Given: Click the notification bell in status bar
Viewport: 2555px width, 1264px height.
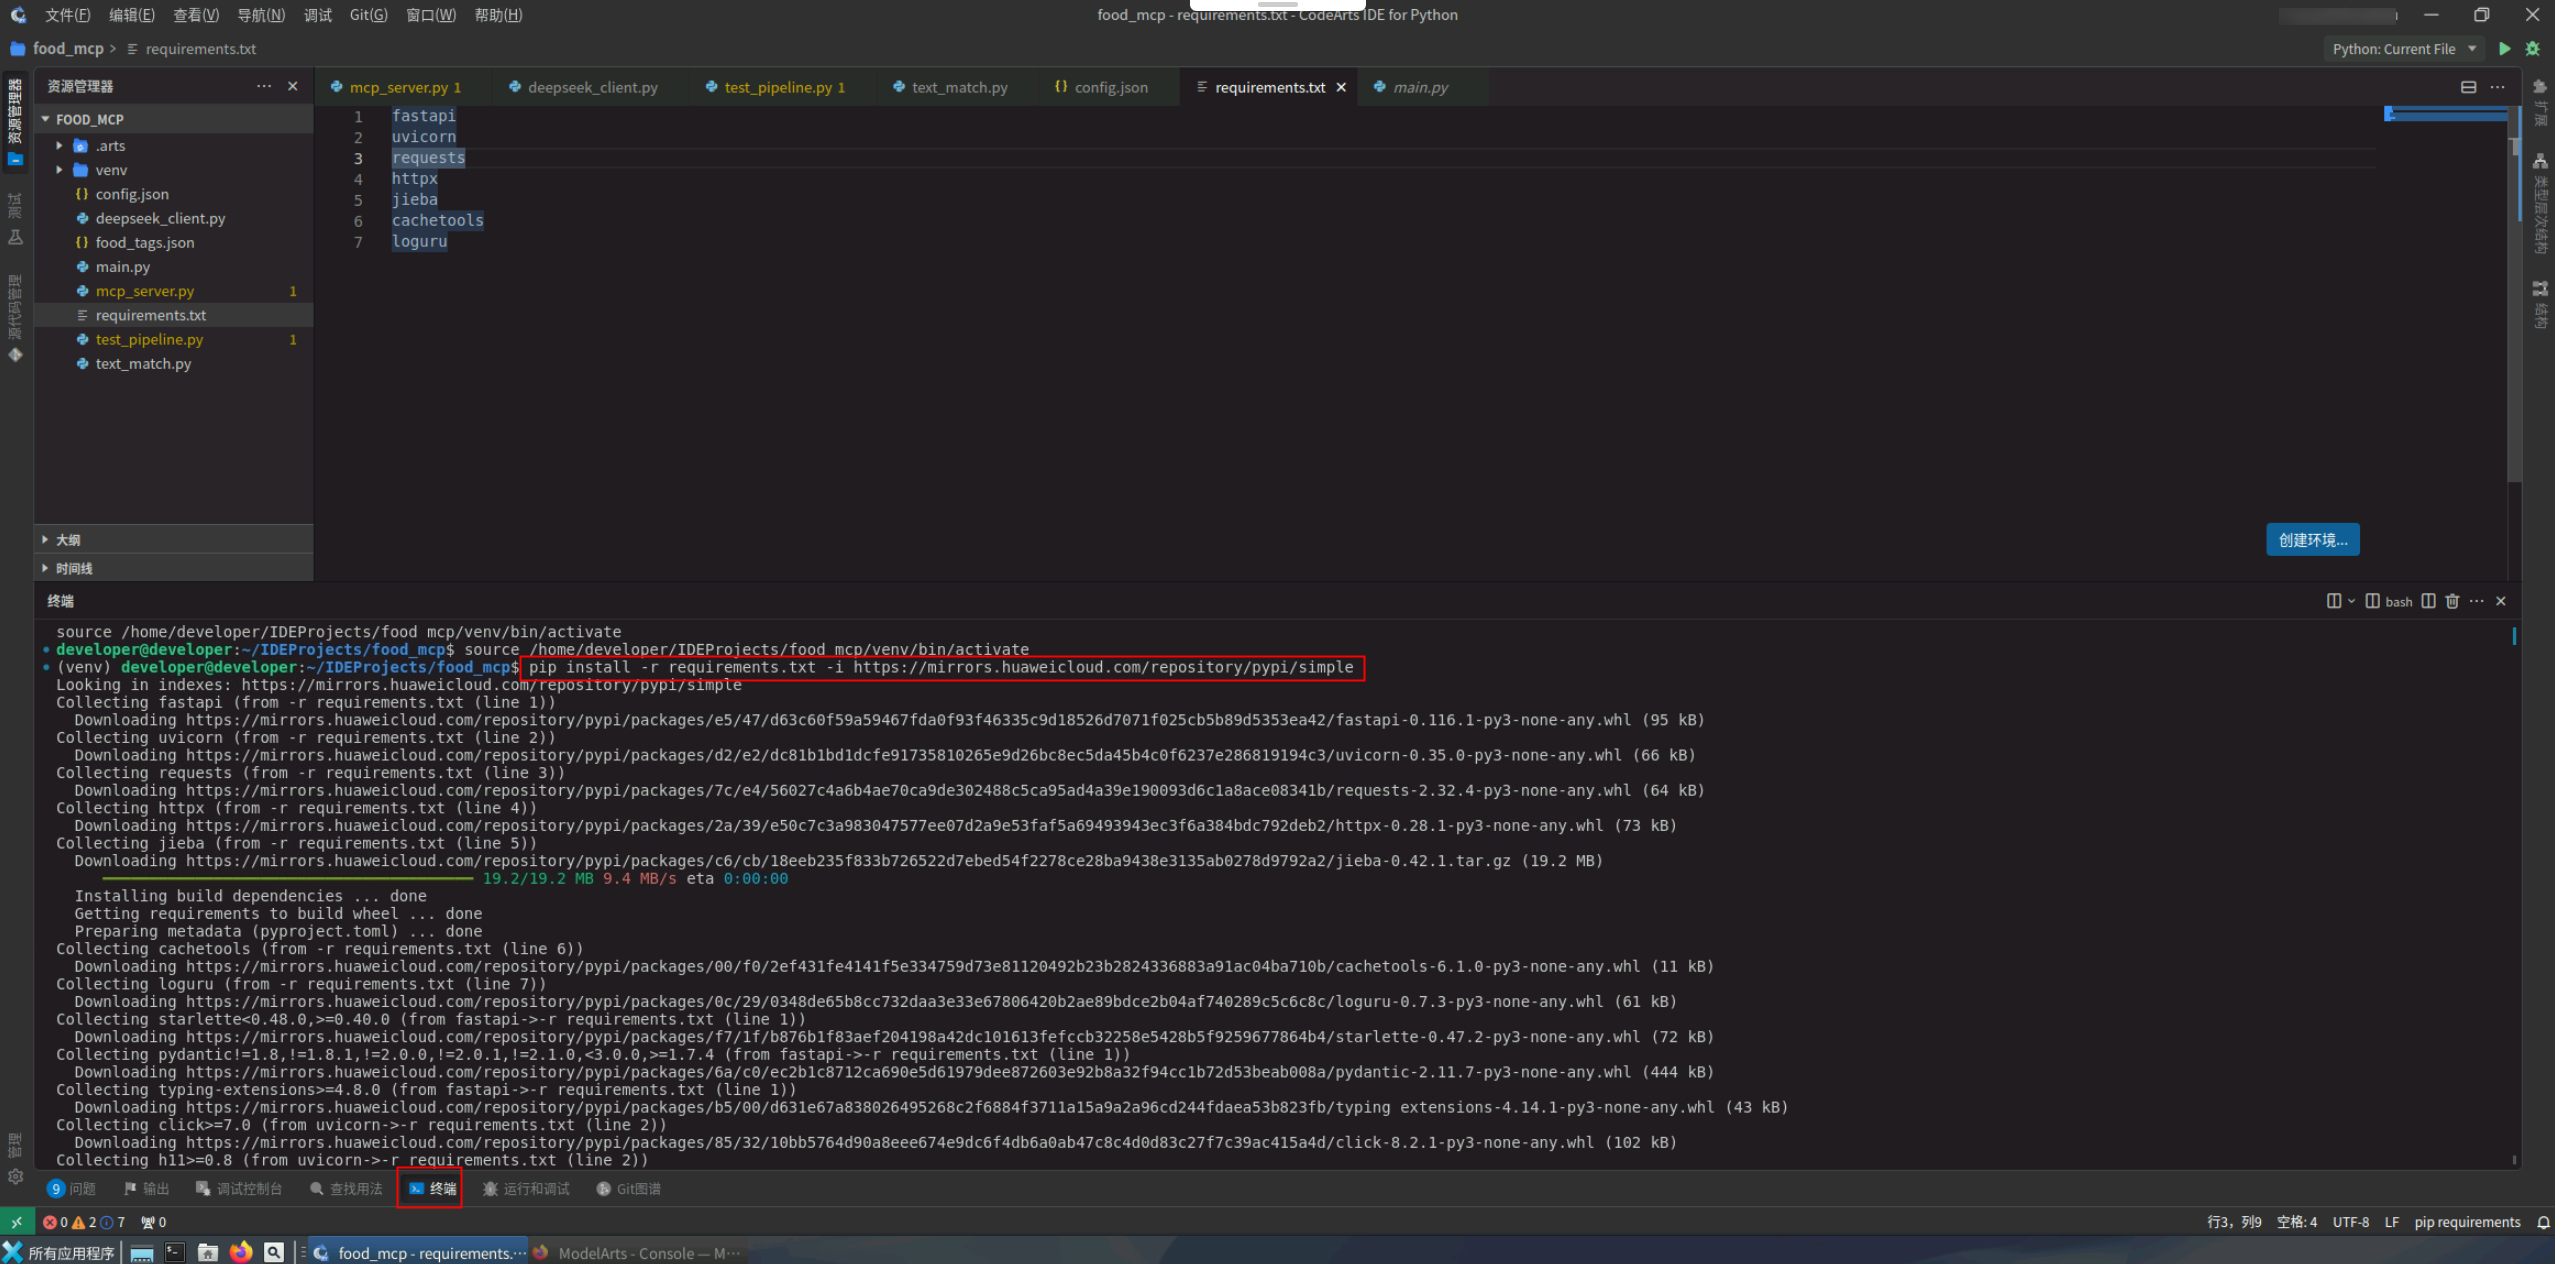Looking at the screenshot, I should tap(2543, 1222).
